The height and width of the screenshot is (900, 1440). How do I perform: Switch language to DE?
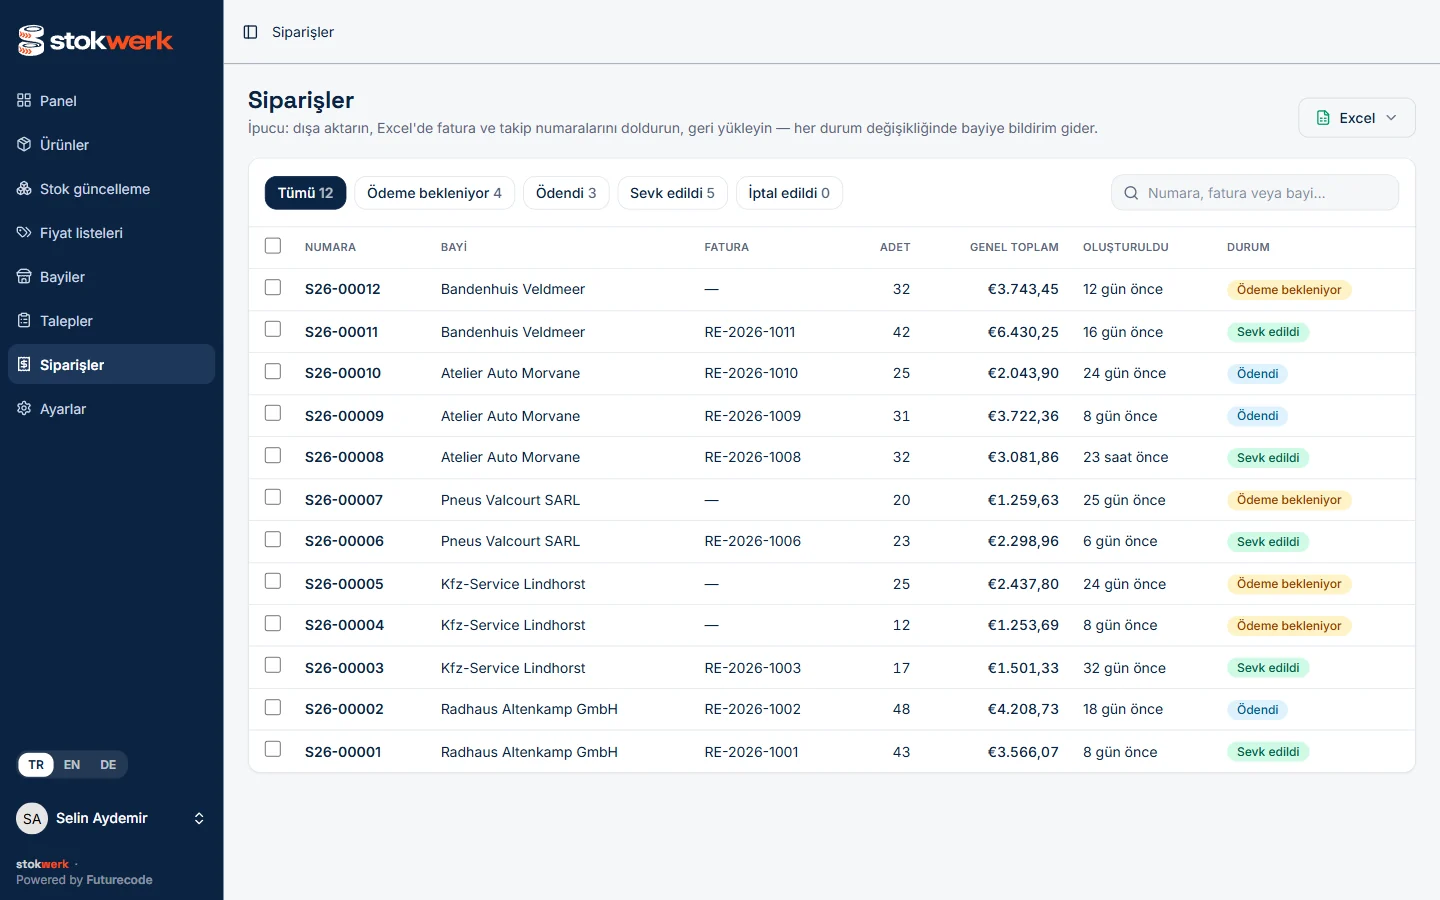[108, 765]
